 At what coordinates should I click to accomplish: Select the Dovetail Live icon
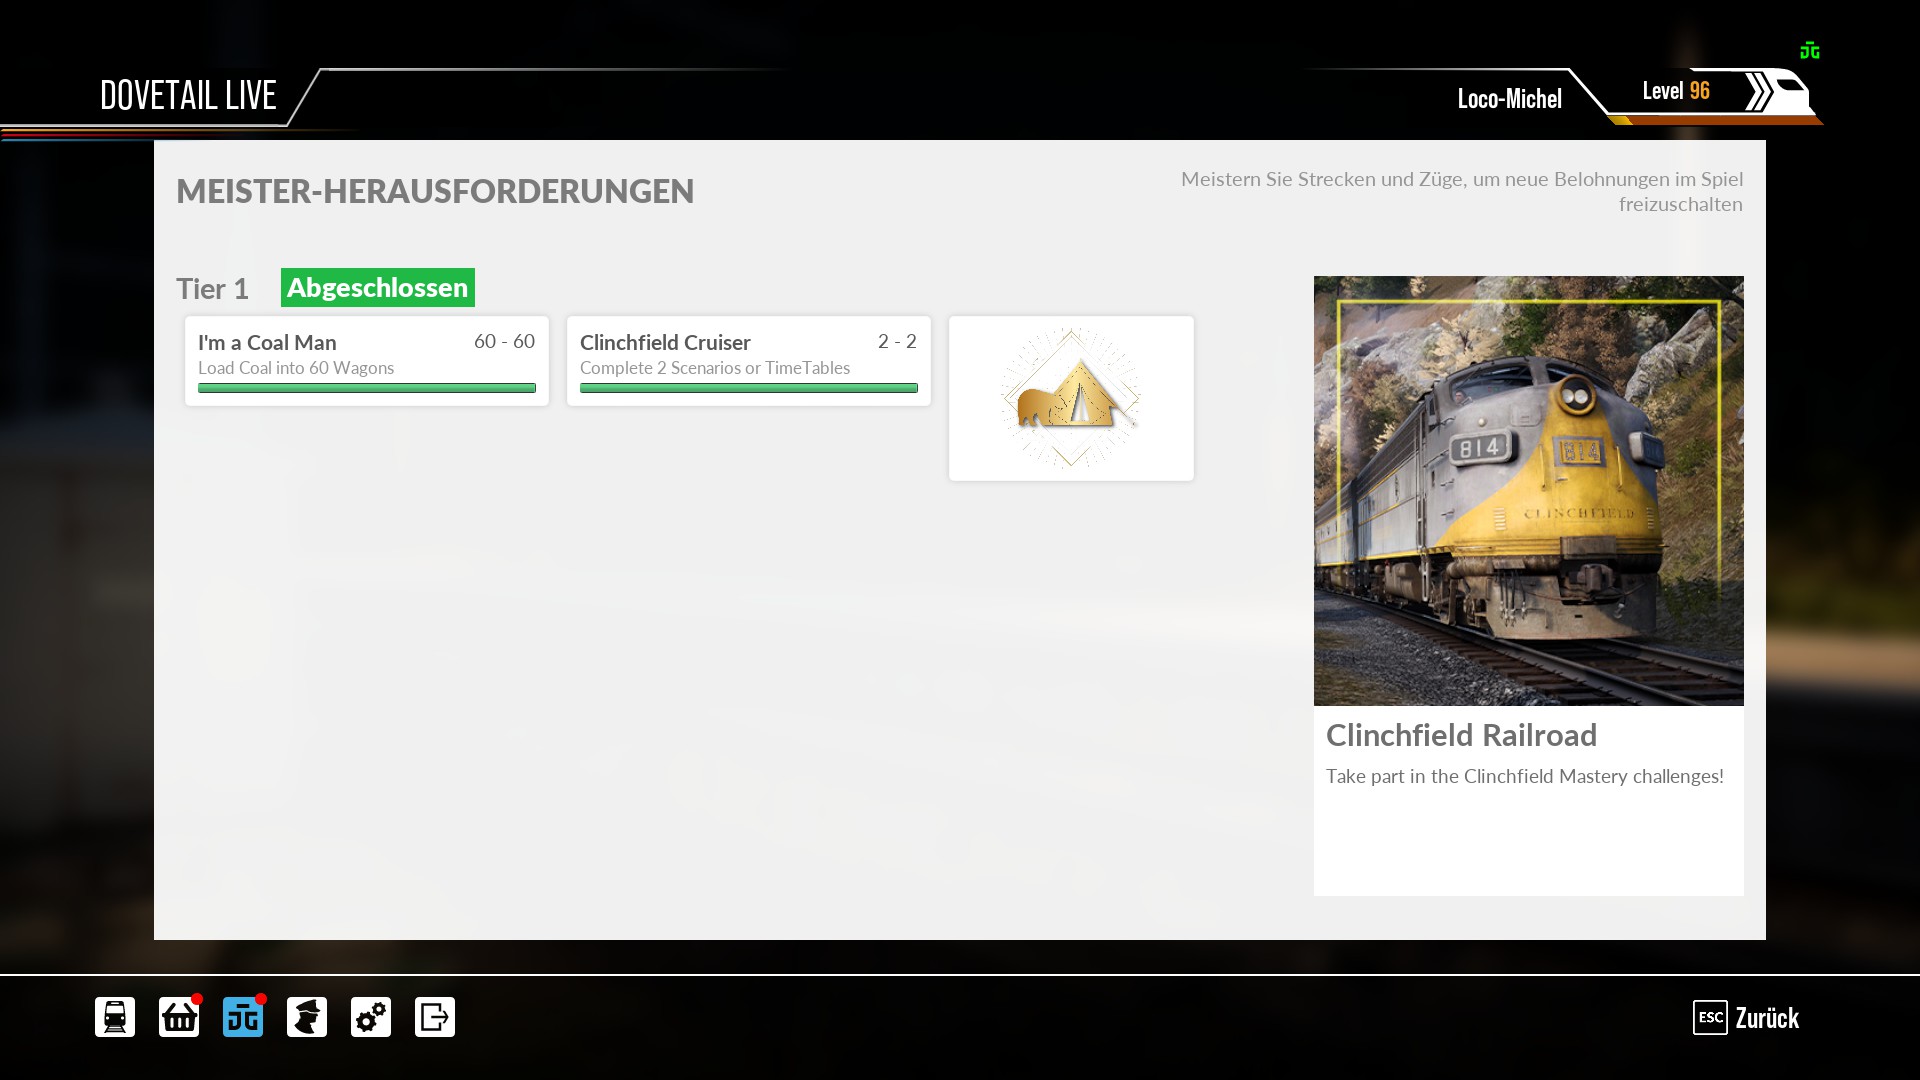243,1017
